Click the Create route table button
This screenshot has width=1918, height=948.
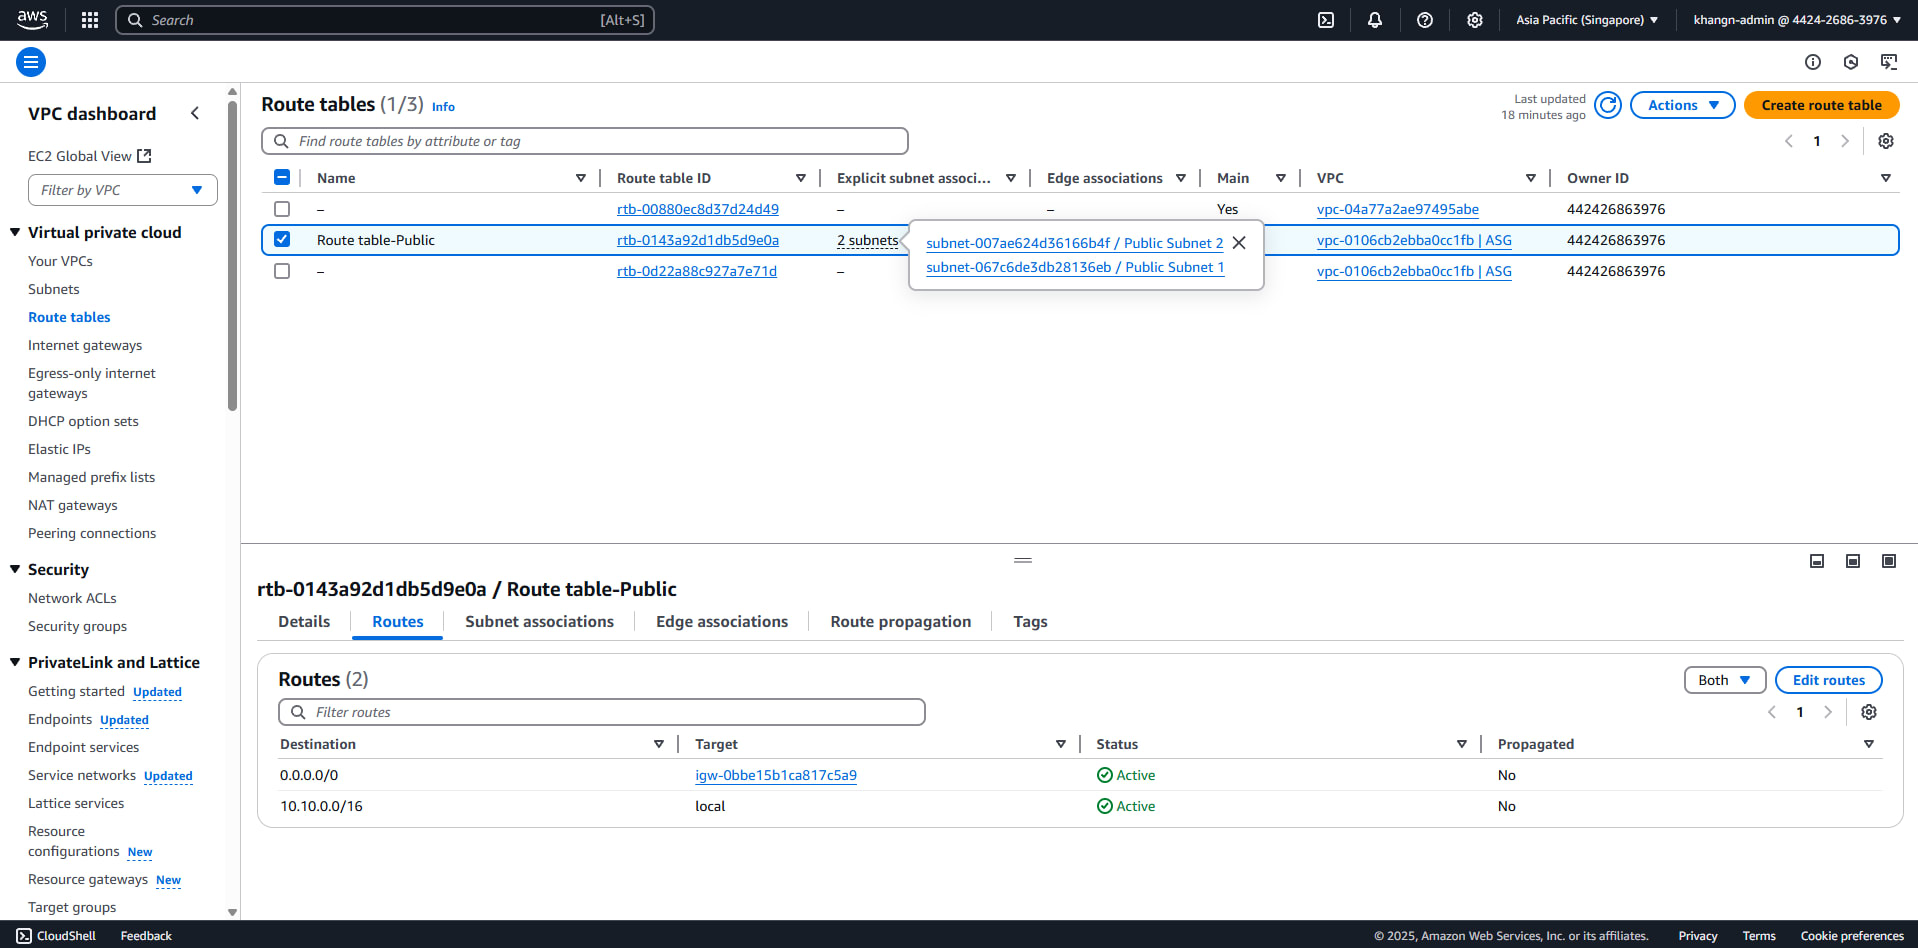coord(1822,105)
